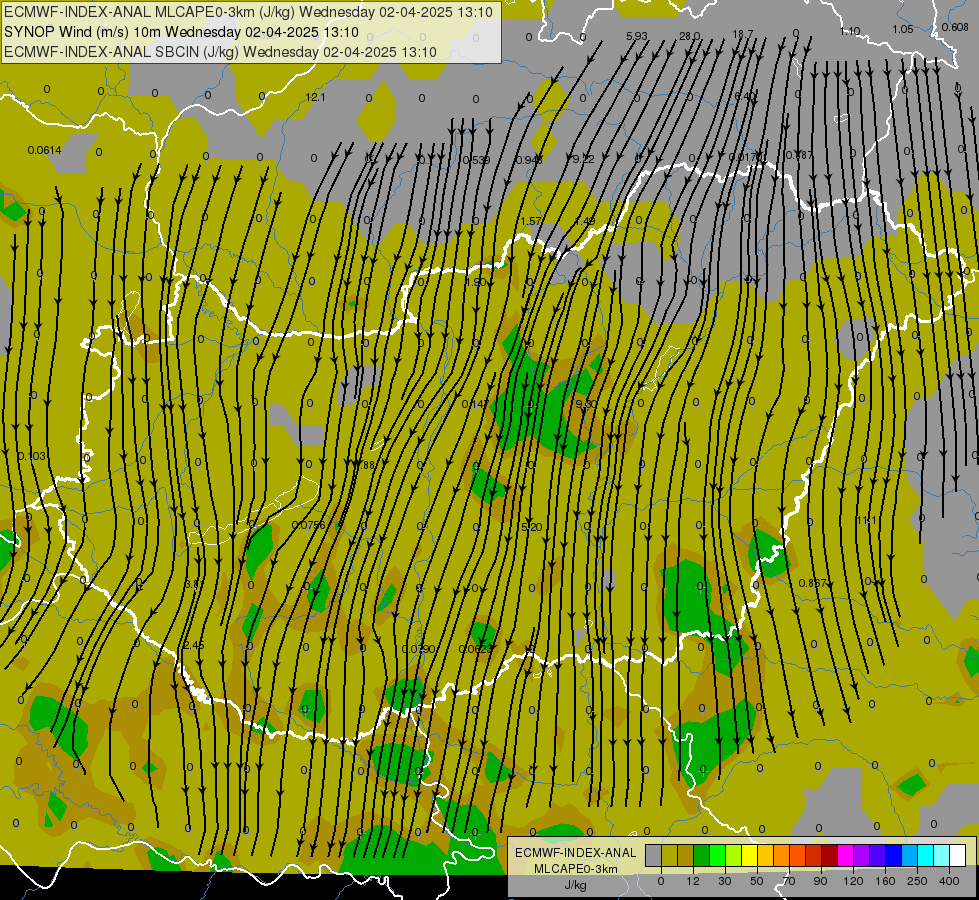Click the map value 0.0756
The height and width of the screenshot is (900, 979).
308,525
